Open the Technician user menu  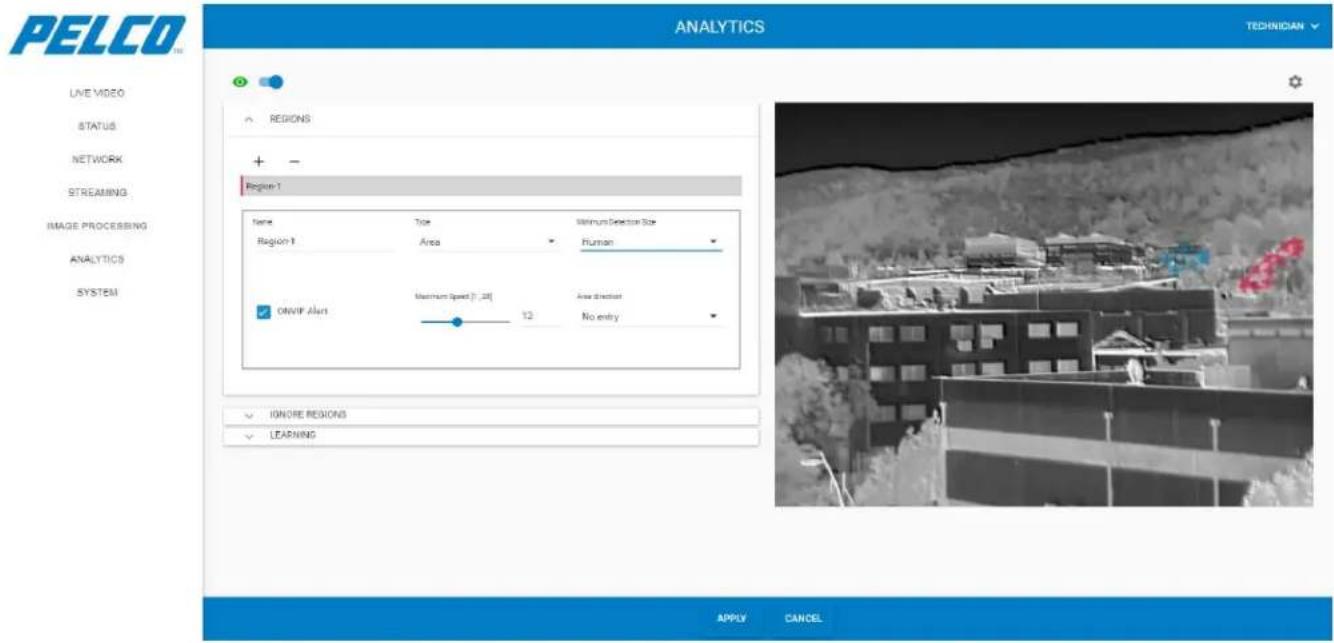click(x=1282, y=27)
